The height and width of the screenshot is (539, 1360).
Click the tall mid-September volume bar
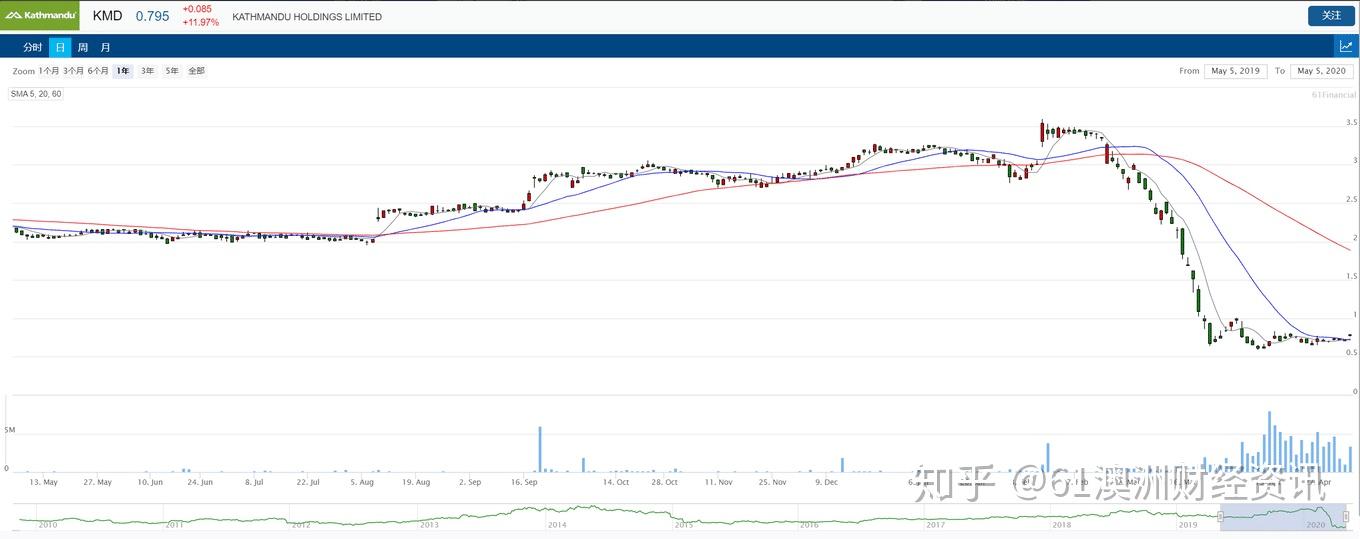[x=540, y=449]
